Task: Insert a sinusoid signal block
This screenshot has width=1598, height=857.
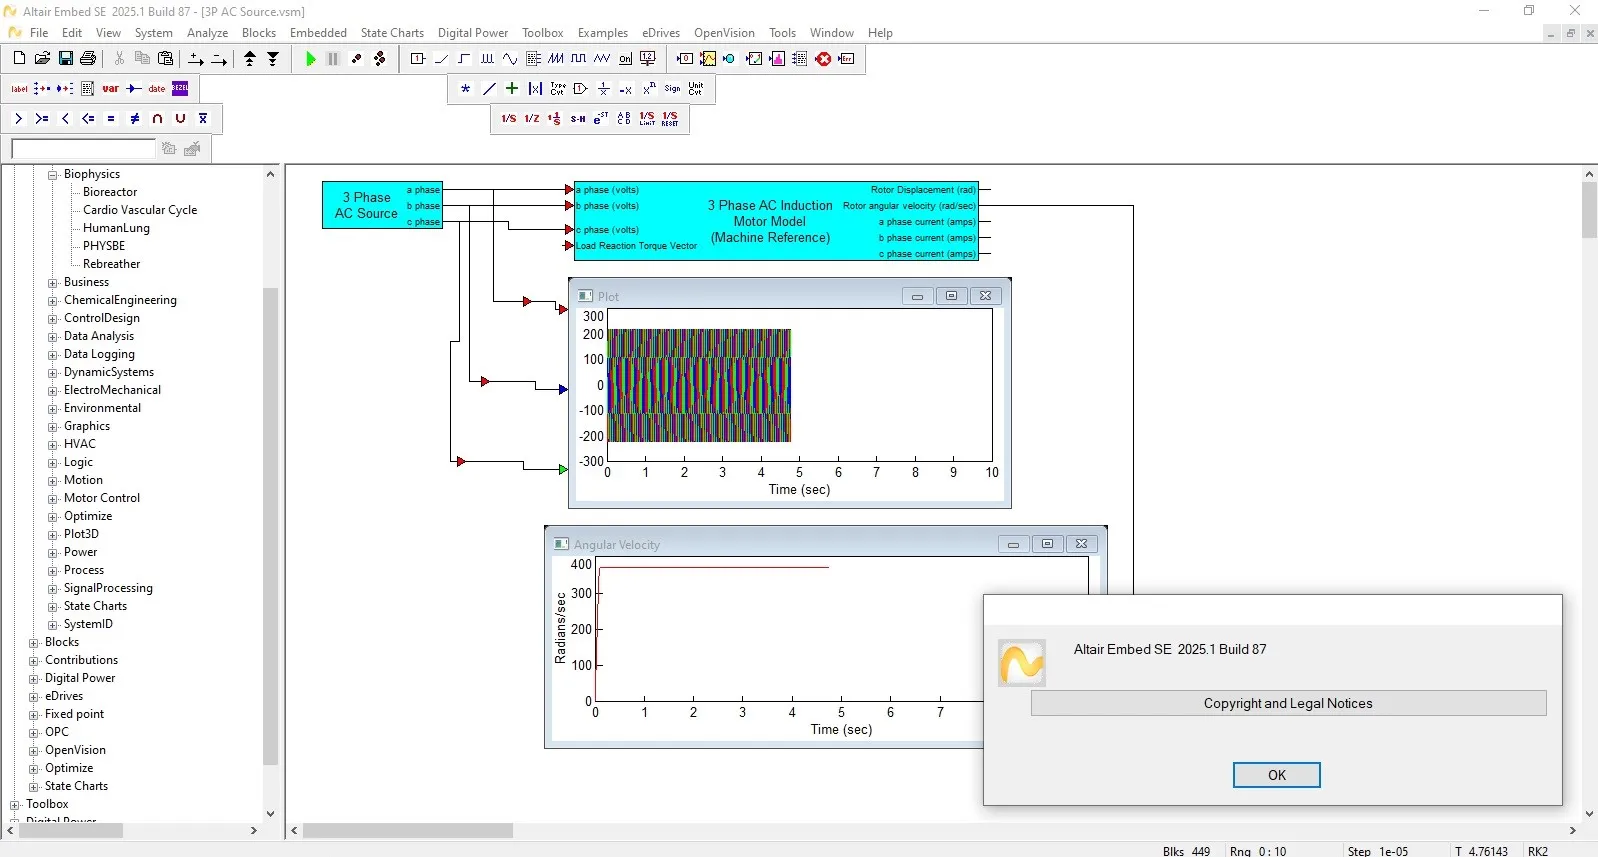Action: pos(510,59)
